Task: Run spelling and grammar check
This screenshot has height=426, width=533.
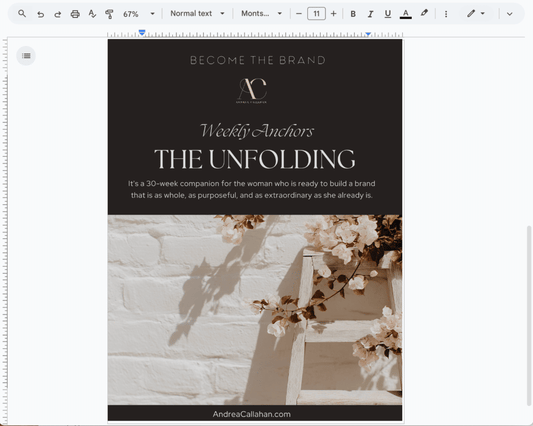Action: pos(92,14)
